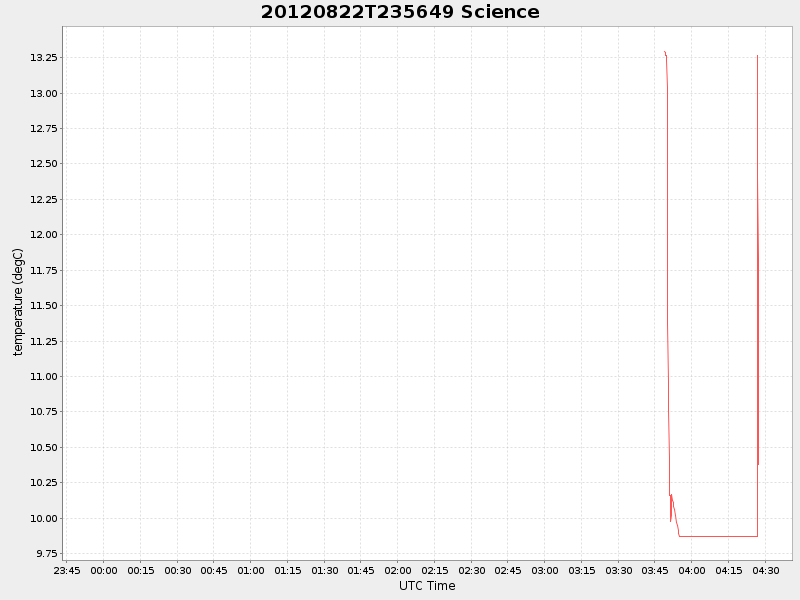Click the 02:00 time tick label

click(x=397, y=570)
